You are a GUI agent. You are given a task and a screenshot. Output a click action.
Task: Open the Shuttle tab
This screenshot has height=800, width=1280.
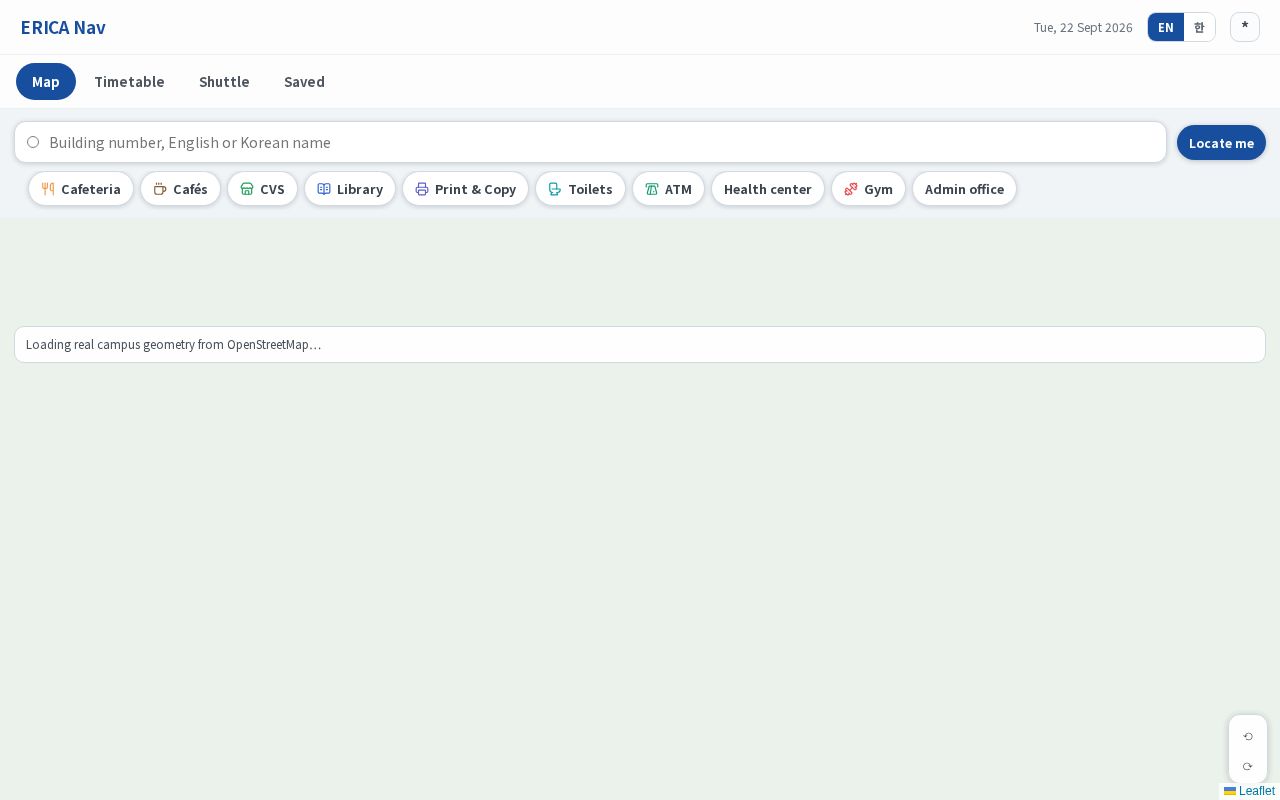tap(224, 82)
